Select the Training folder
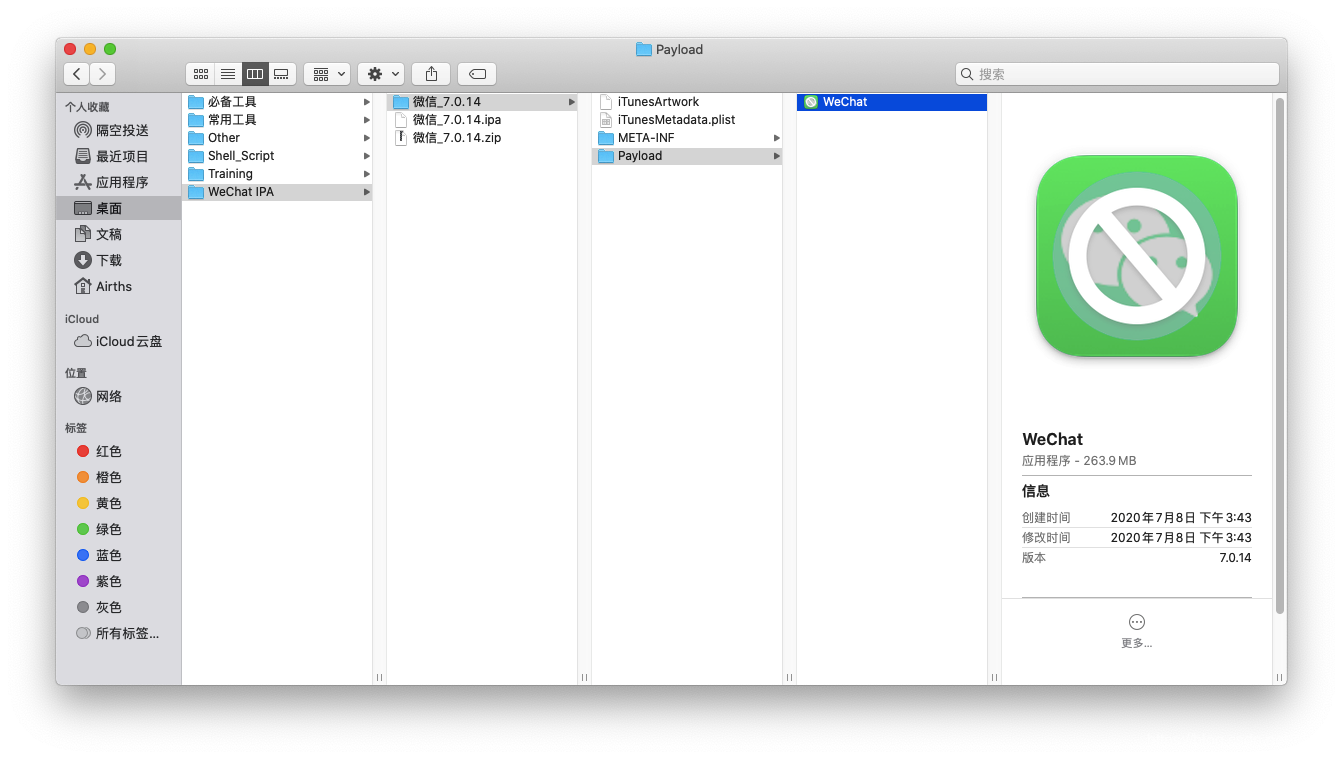The height and width of the screenshot is (759, 1343). (277, 174)
